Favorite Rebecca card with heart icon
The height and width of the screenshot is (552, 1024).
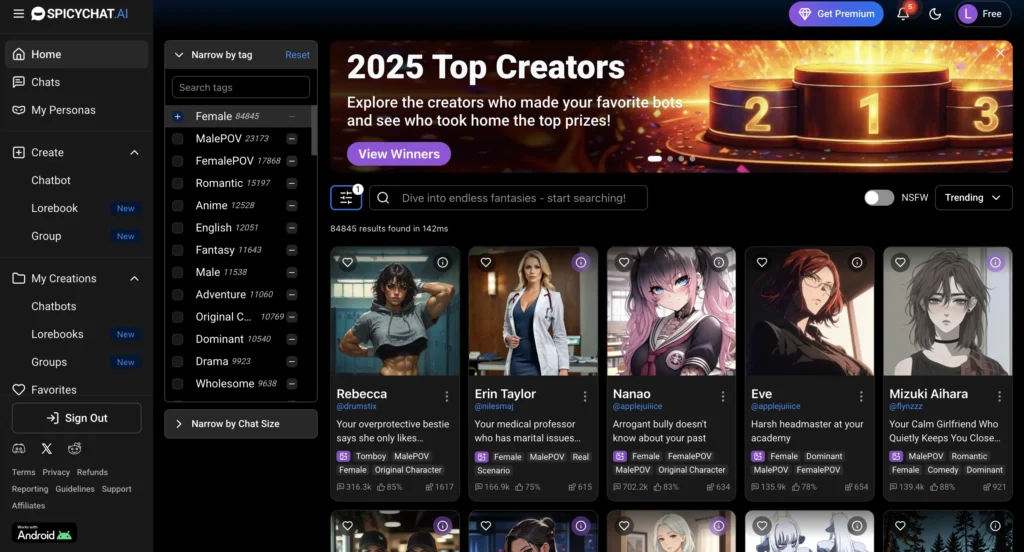pos(348,262)
